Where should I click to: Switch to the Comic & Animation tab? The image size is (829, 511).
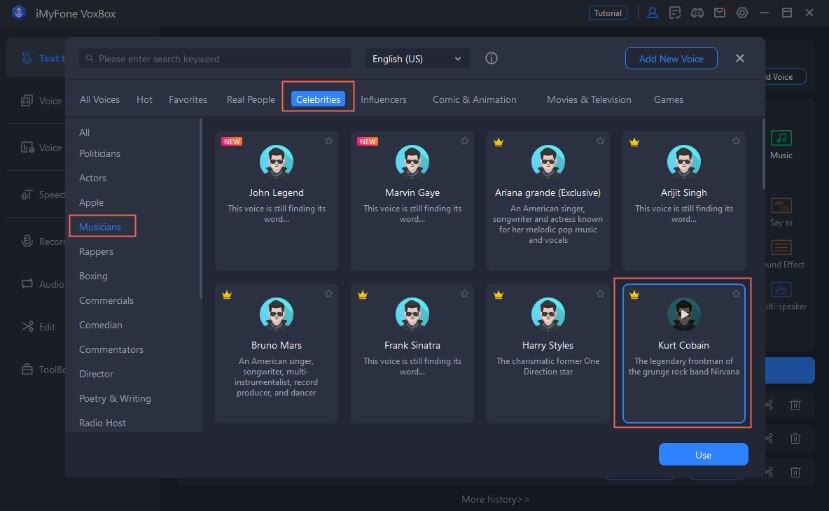coord(474,99)
